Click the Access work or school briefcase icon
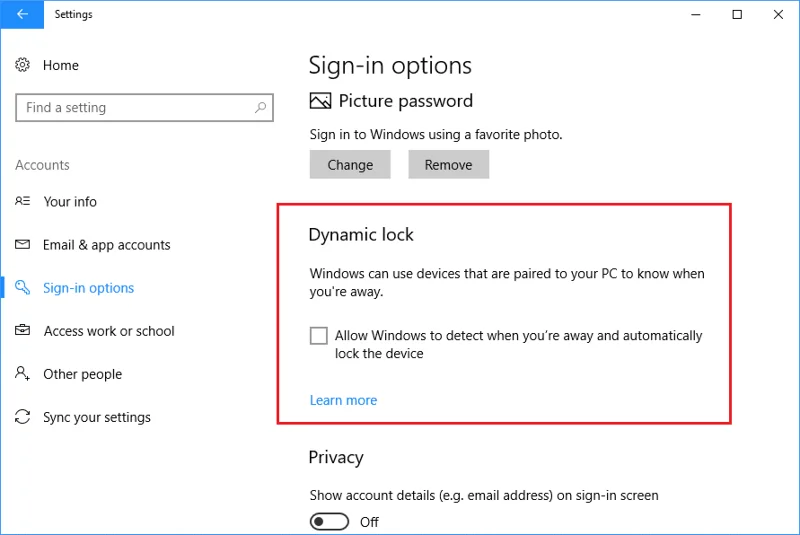The width and height of the screenshot is (800, 535). (22, 330)
